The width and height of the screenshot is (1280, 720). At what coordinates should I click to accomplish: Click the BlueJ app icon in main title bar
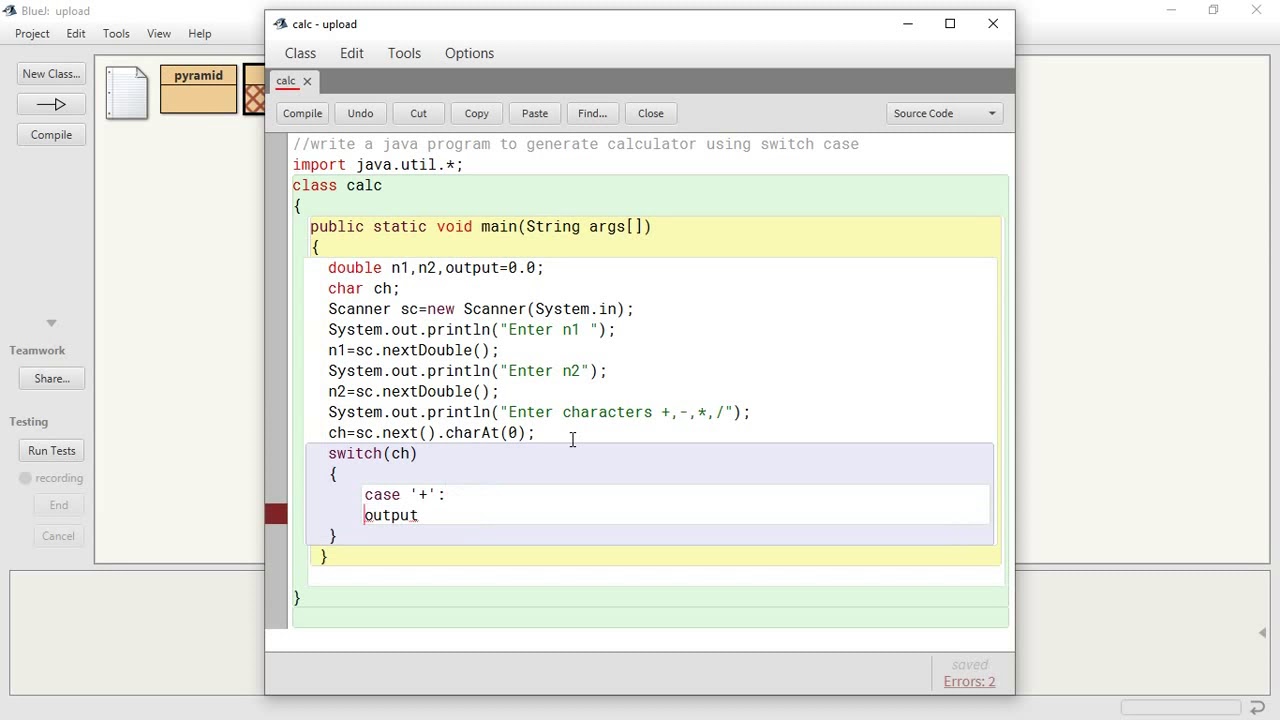coord(9,11)
